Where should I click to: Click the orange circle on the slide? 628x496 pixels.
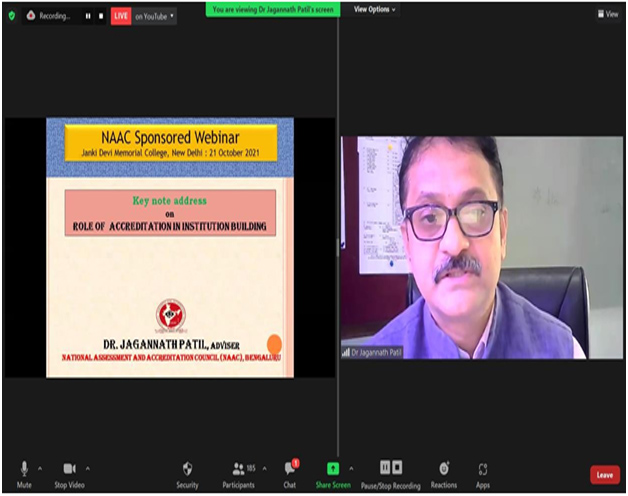(x=274, y=345)
